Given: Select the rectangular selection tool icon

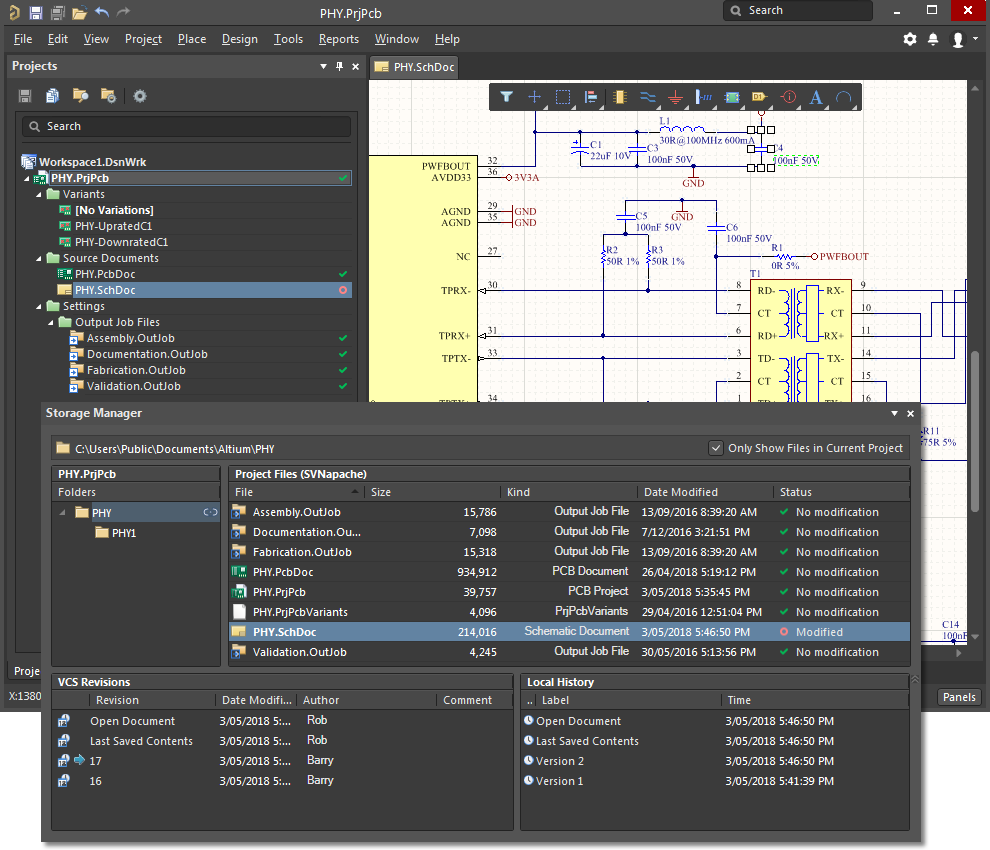Looking at the screenshot, I should [x=563, y=97].
